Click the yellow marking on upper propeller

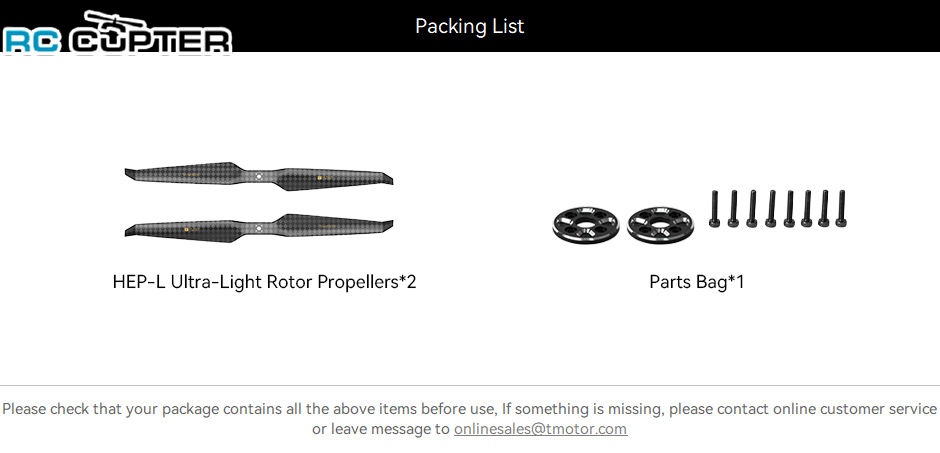click(320, 178)
